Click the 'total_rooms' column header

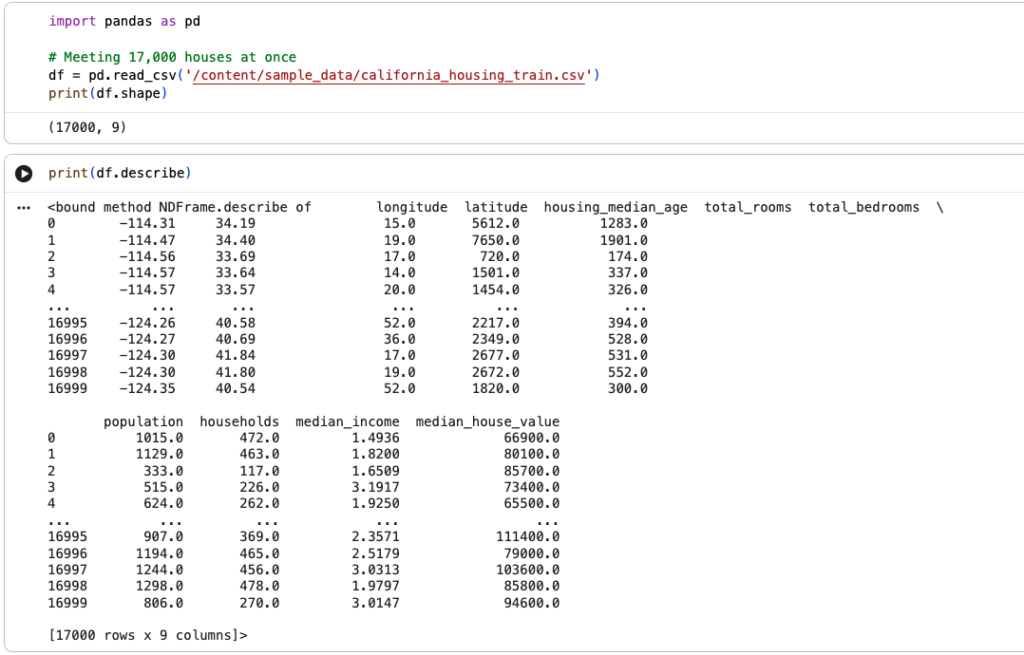[x=748, y=208]
